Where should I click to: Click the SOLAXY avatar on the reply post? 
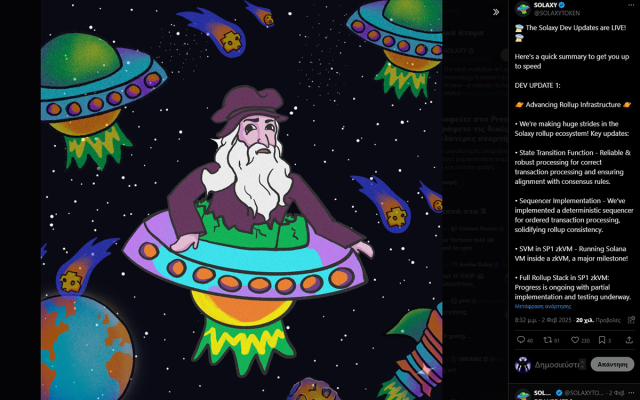(x=521, y=394)
